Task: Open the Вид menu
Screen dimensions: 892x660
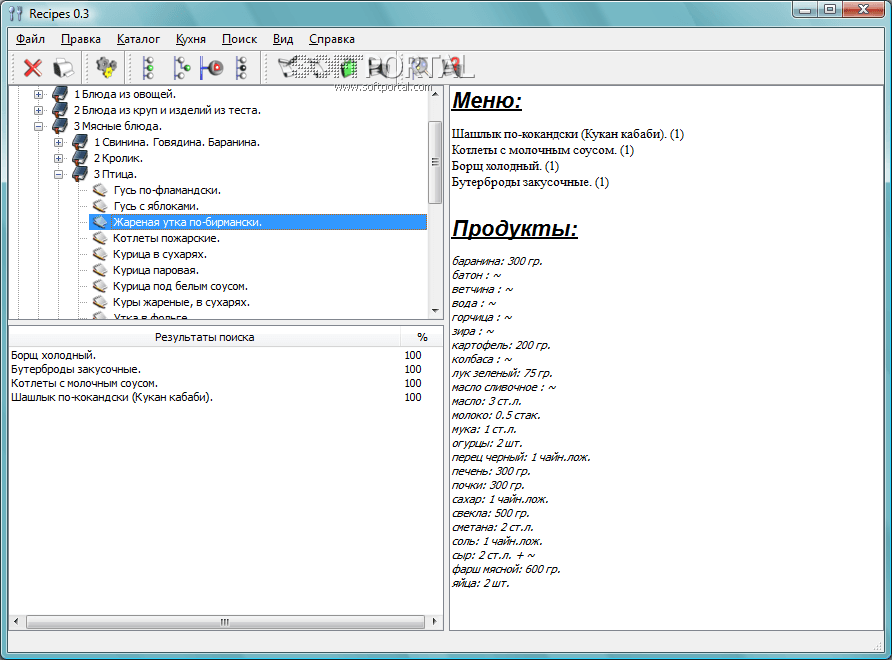Action: (x=283, y=39)
